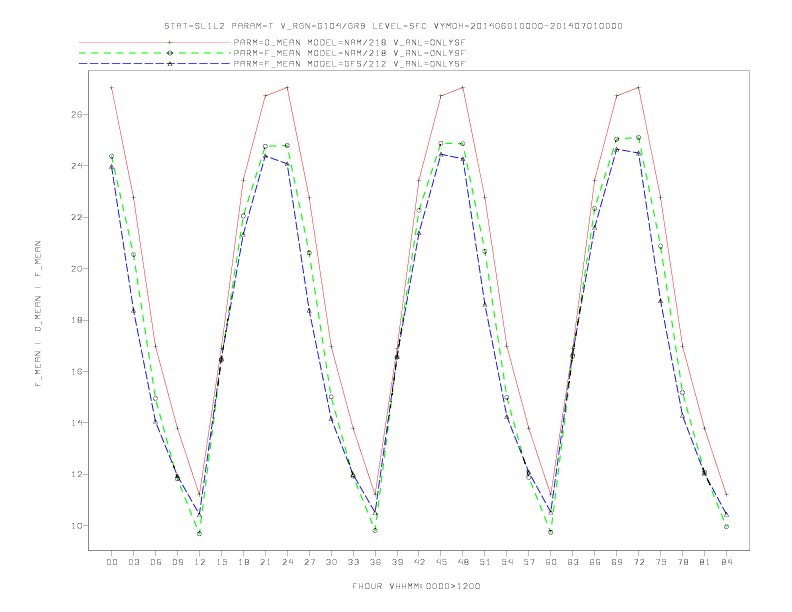Click y-axis tick label 10

click(77, 526)
